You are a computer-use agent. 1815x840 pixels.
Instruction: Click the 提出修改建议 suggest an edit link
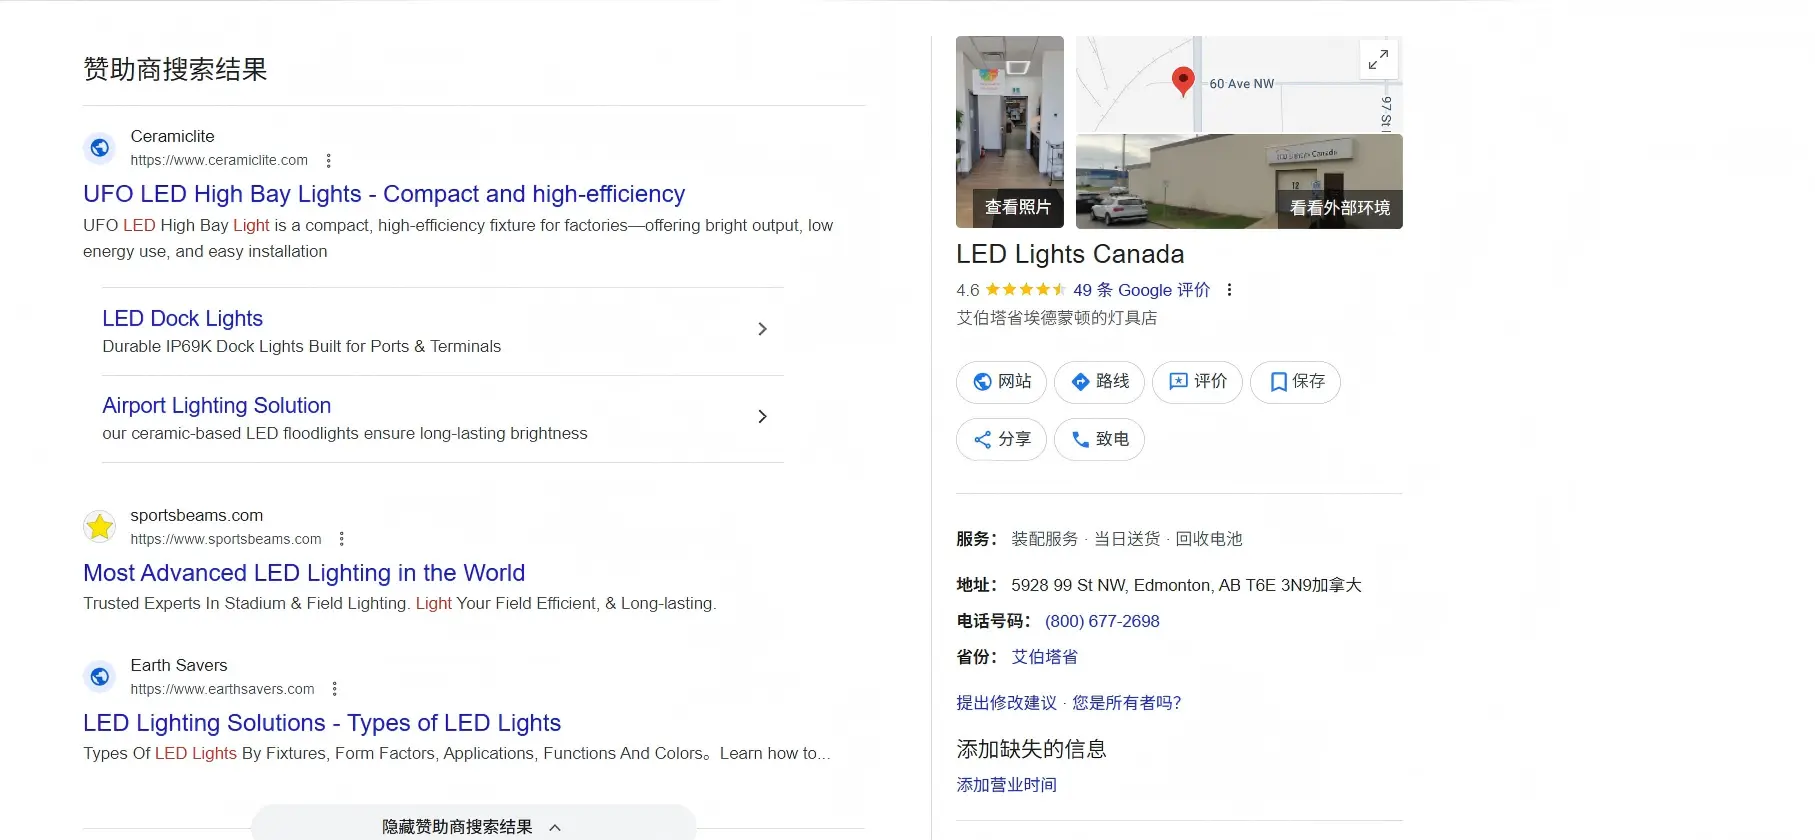(x=1006, y=703)
